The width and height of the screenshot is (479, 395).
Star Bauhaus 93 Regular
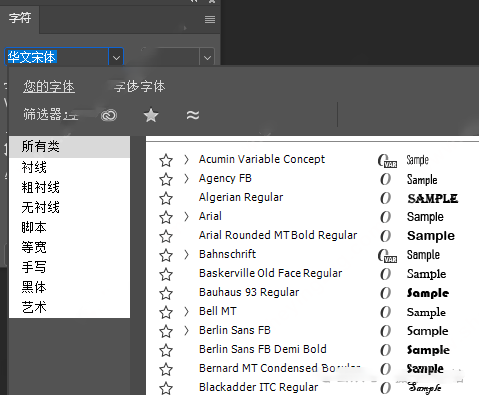coord(166,293)
